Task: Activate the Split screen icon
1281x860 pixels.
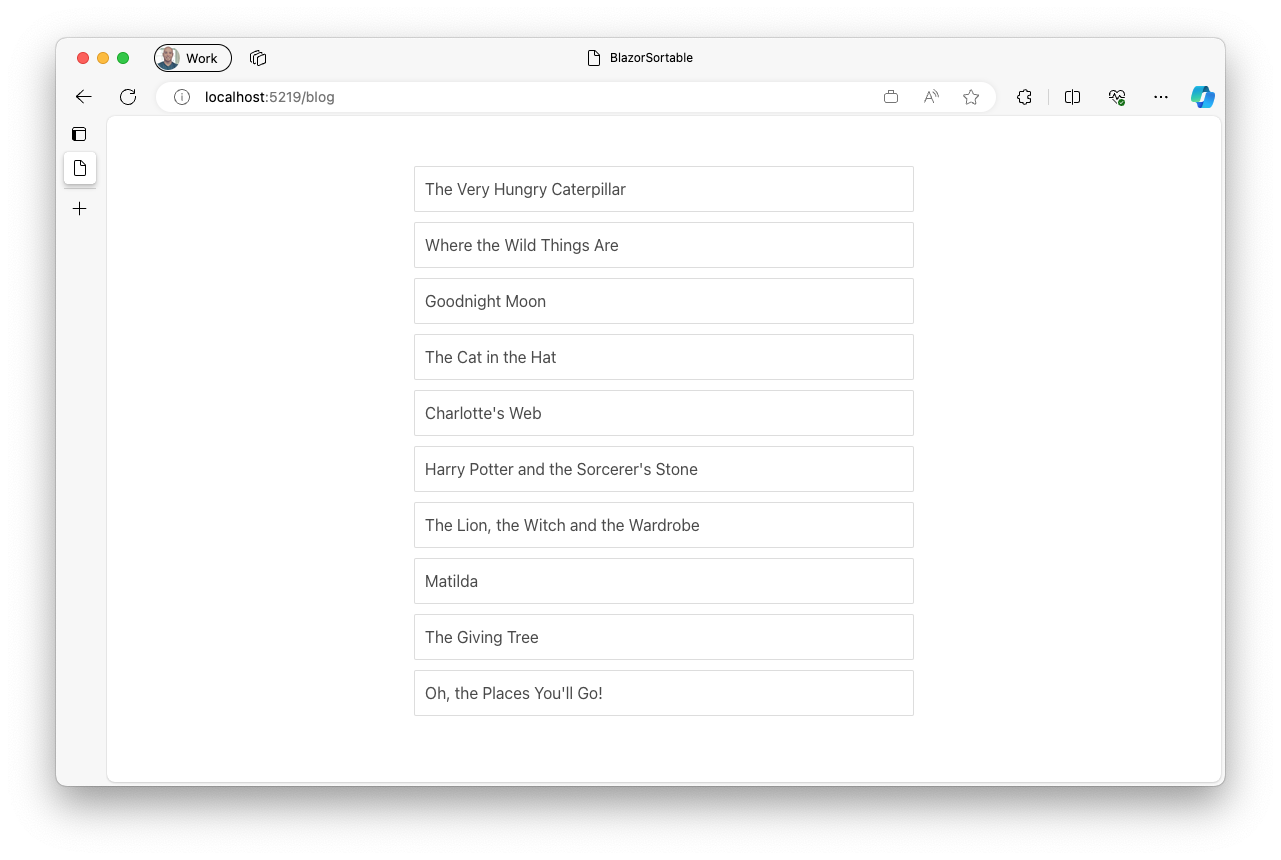Action: pyautogui.click(x=1072, y=97)
